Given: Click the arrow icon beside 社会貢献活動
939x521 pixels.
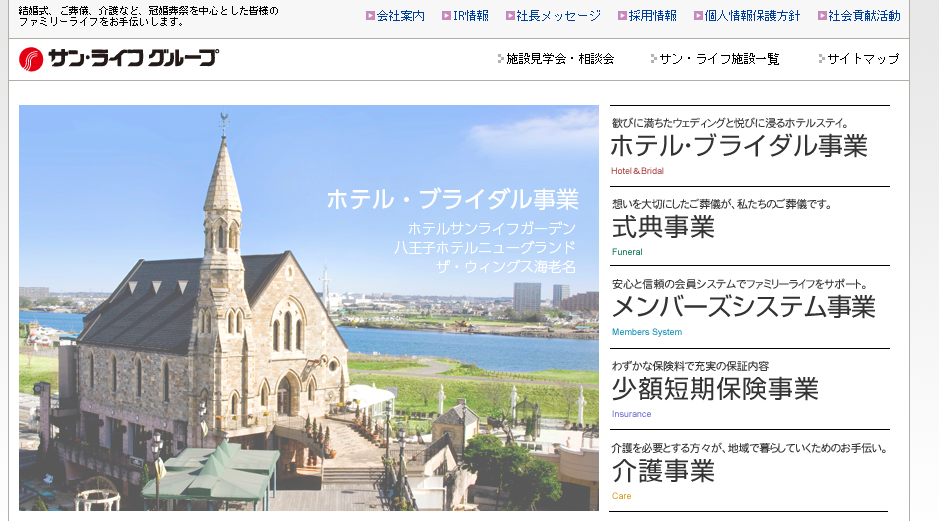Looking at the screenshot, I should 822,16.
